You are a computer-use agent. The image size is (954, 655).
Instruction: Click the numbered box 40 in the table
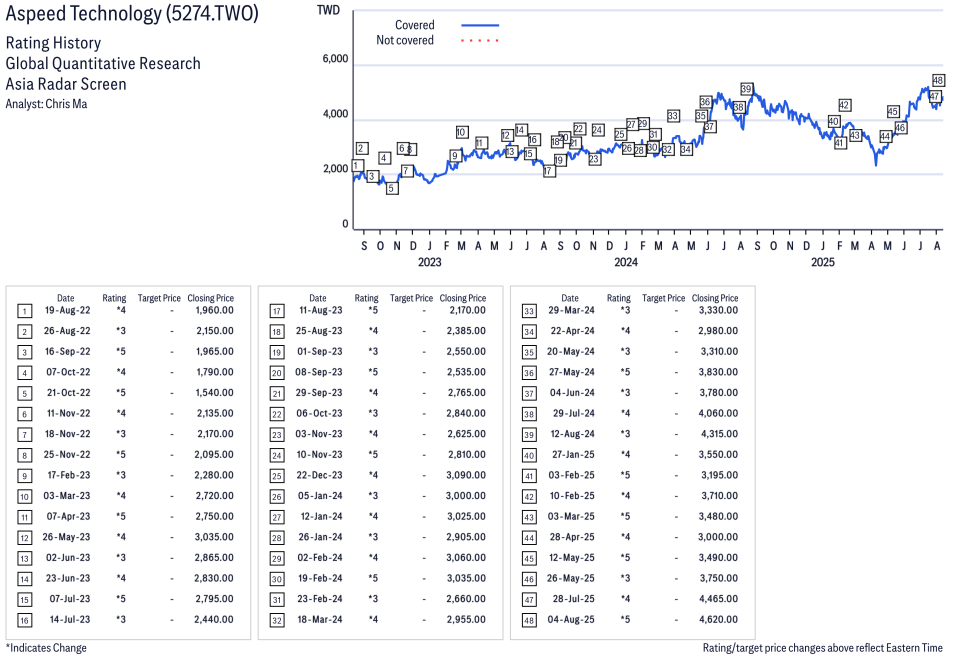(x=529, y=456)
